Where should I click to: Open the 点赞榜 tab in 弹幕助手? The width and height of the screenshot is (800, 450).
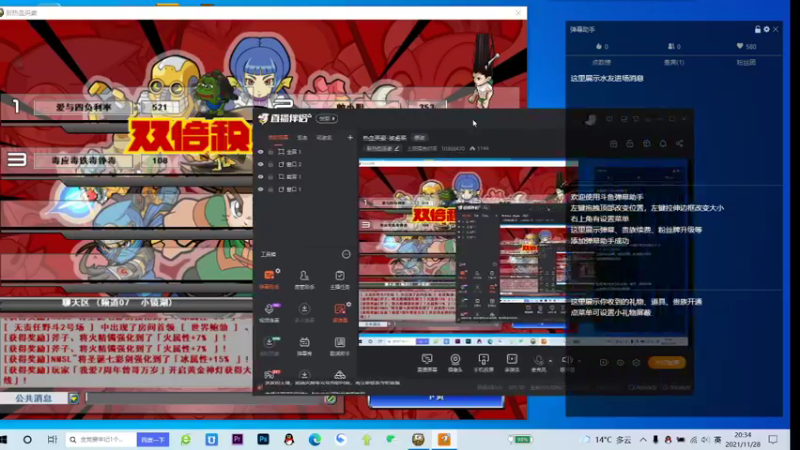coord(602,62)
